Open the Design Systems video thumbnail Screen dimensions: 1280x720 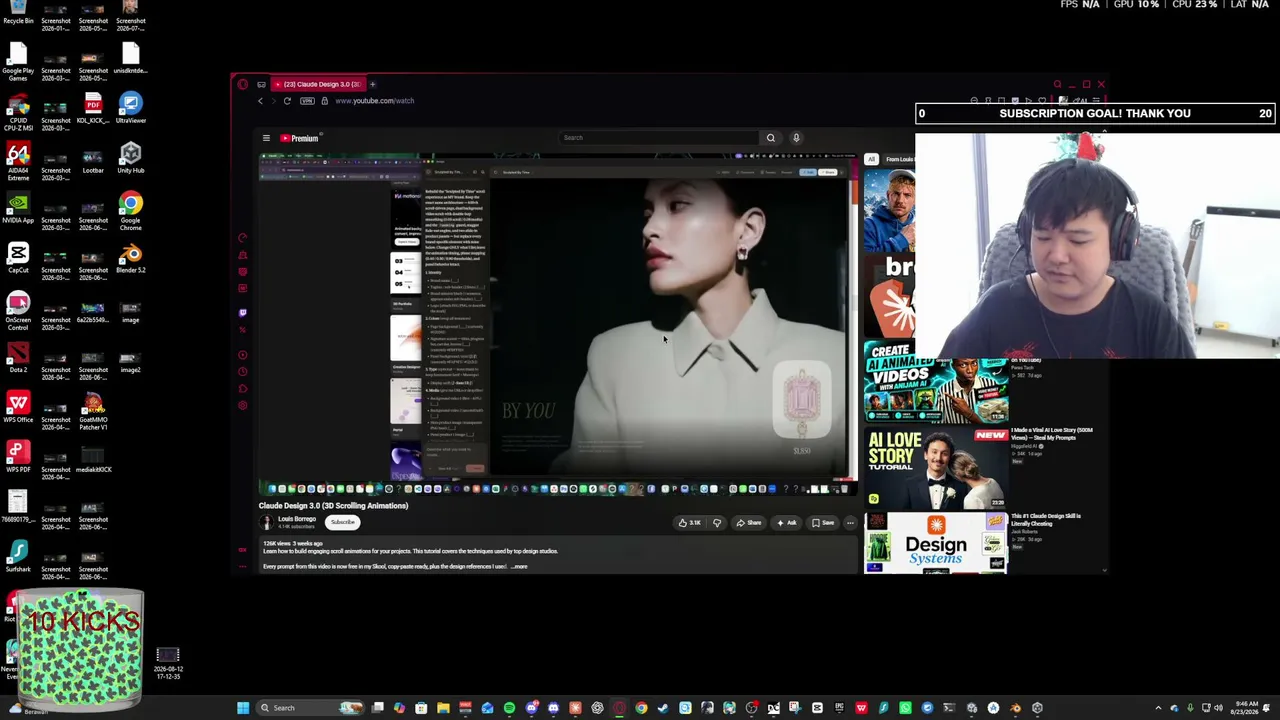click(x=936, y=543)
